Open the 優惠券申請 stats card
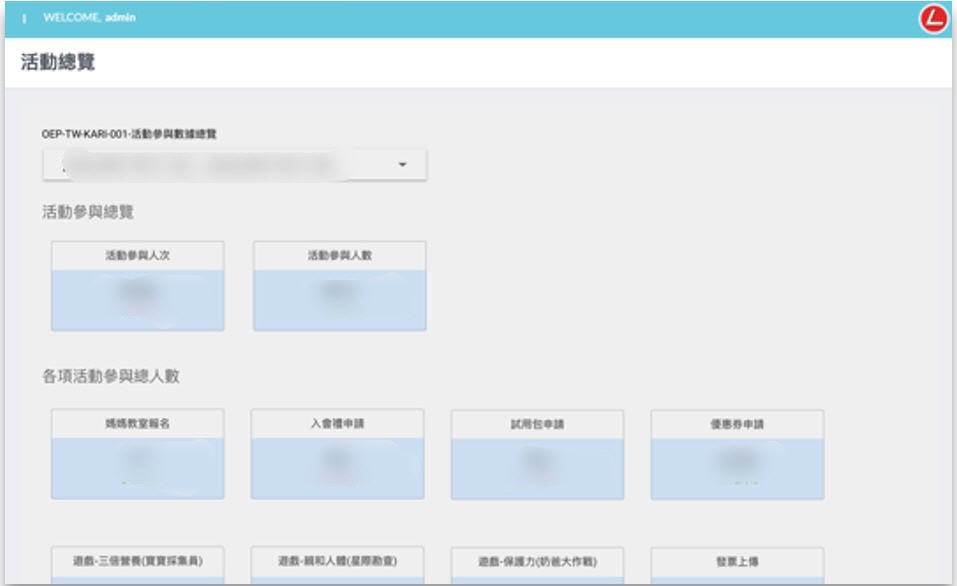The width and height of the screenshot is (957, 586). (x=737, y=455)
